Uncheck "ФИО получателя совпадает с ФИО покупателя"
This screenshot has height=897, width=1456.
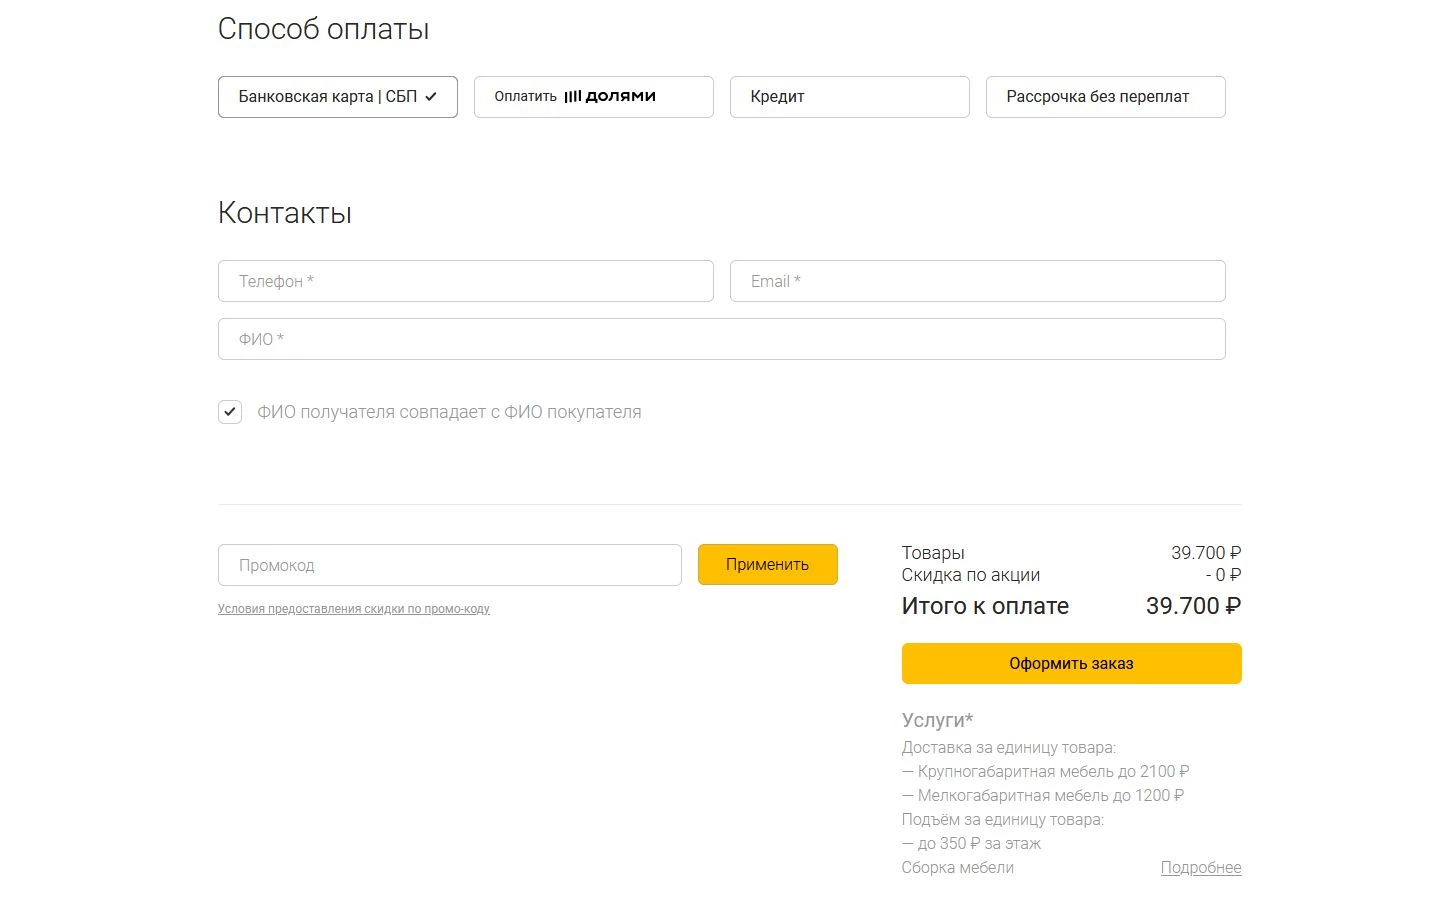tap(229, 411)
